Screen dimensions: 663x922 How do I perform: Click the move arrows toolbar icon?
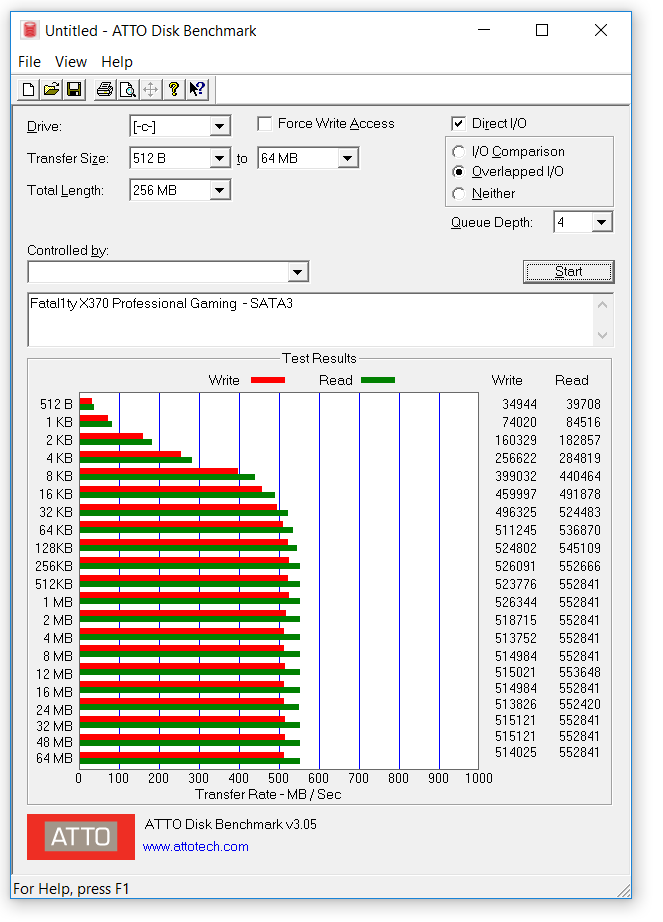[x=150, y=89]
